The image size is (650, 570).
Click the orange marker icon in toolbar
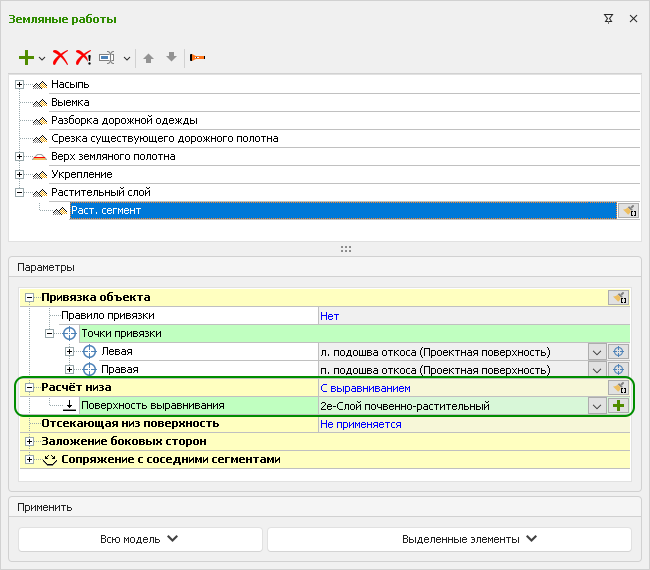[x=197, y=58]
